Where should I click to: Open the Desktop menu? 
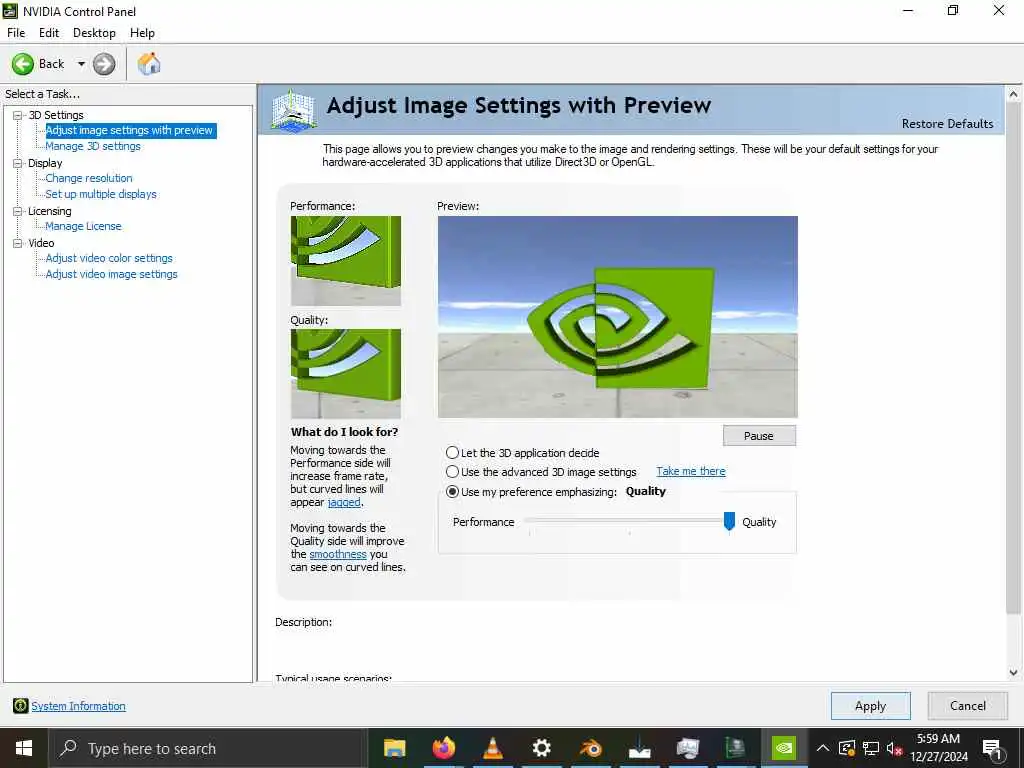[94, 33]
